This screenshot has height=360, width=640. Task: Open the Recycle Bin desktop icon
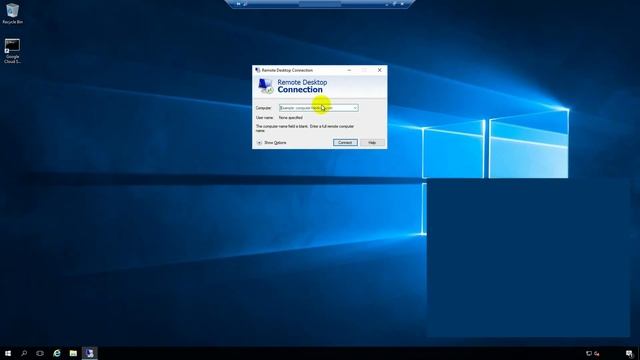point(12,13)
